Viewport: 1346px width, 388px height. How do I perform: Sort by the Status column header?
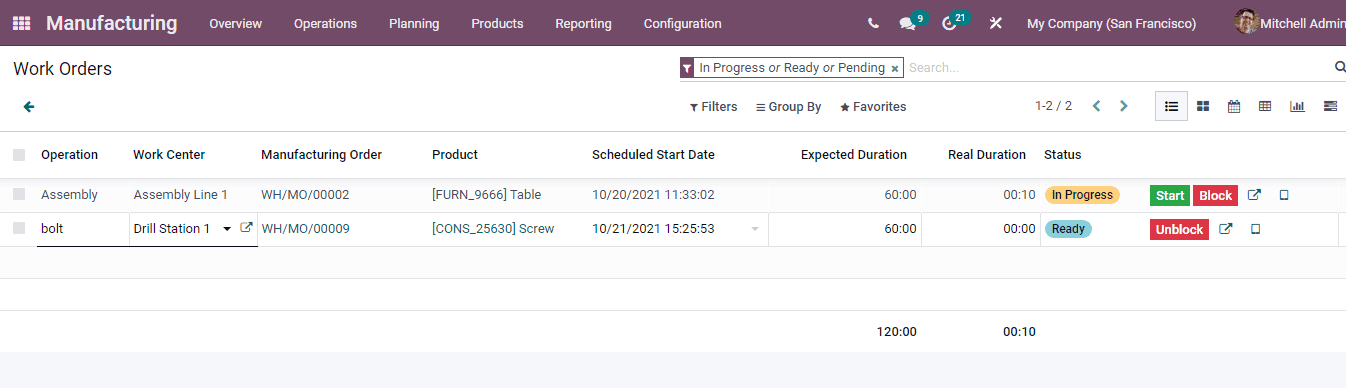tap(1062, 155)
